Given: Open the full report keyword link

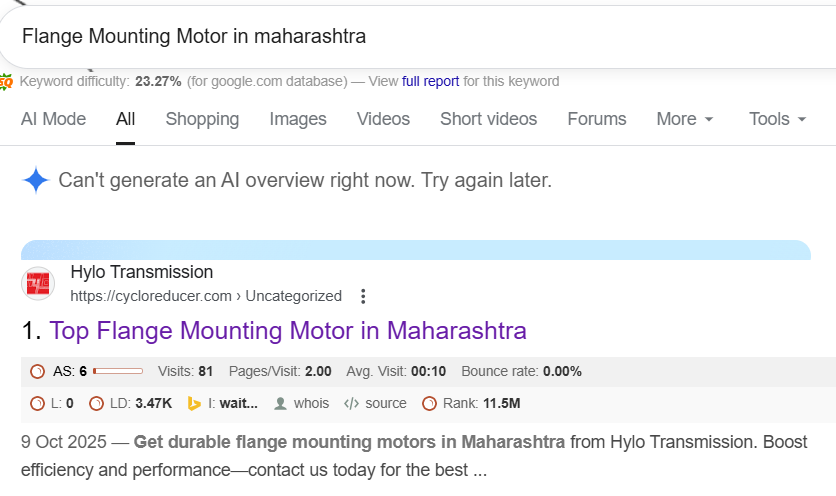Looking at the screenshot, I should pyautogui.click(x=429, y=81).
